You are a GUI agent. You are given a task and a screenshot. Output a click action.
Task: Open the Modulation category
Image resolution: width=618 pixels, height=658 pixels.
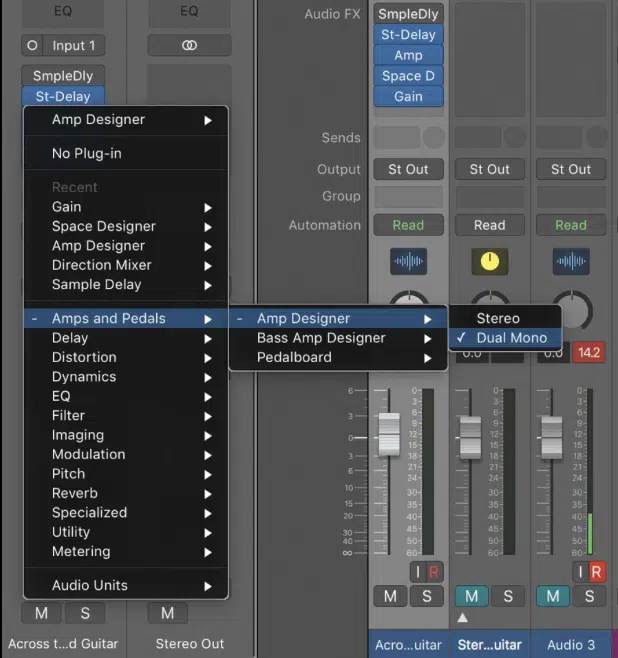[126, 454]
